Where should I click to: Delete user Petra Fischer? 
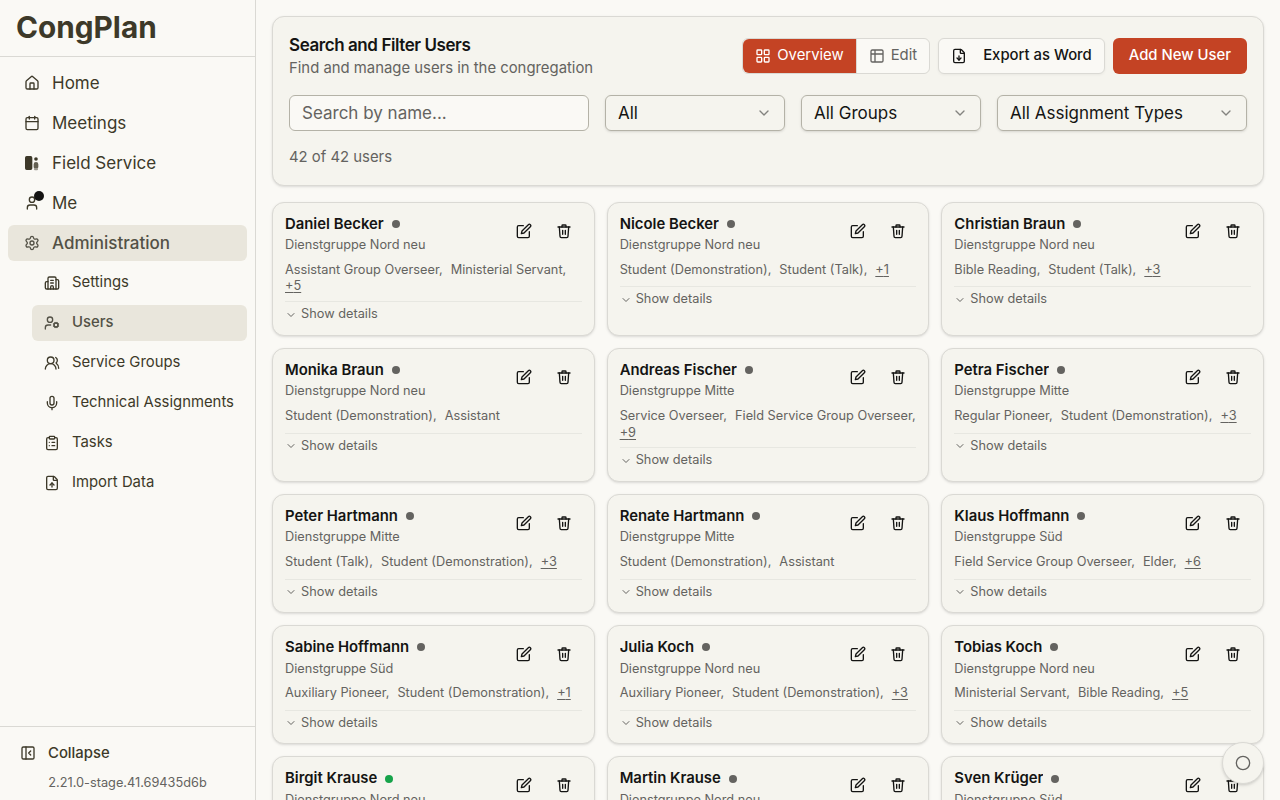pos(1233,377)
